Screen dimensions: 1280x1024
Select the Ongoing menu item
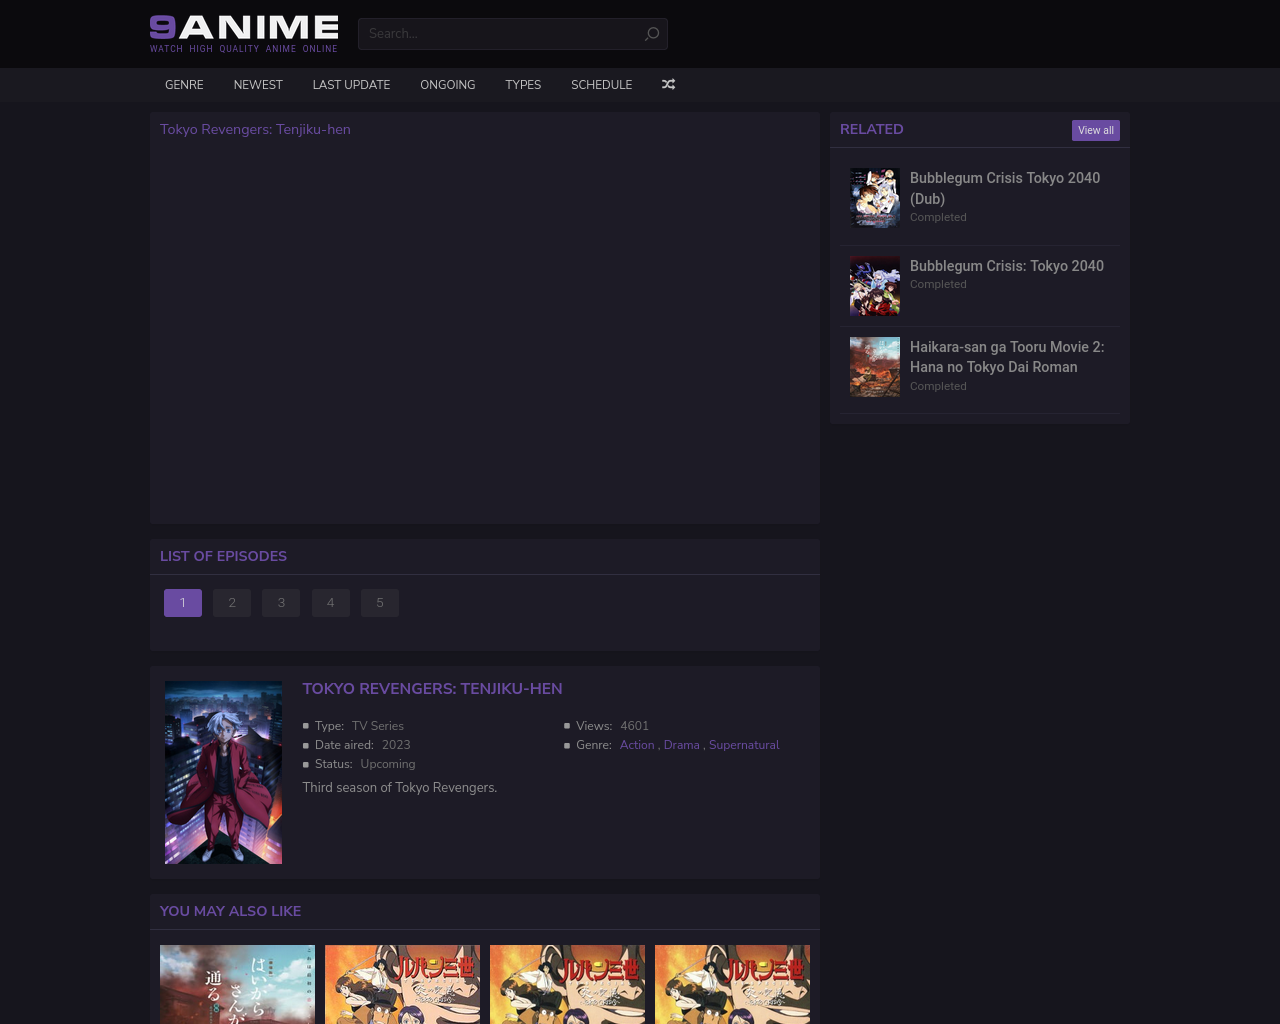[x=448, y=85]
